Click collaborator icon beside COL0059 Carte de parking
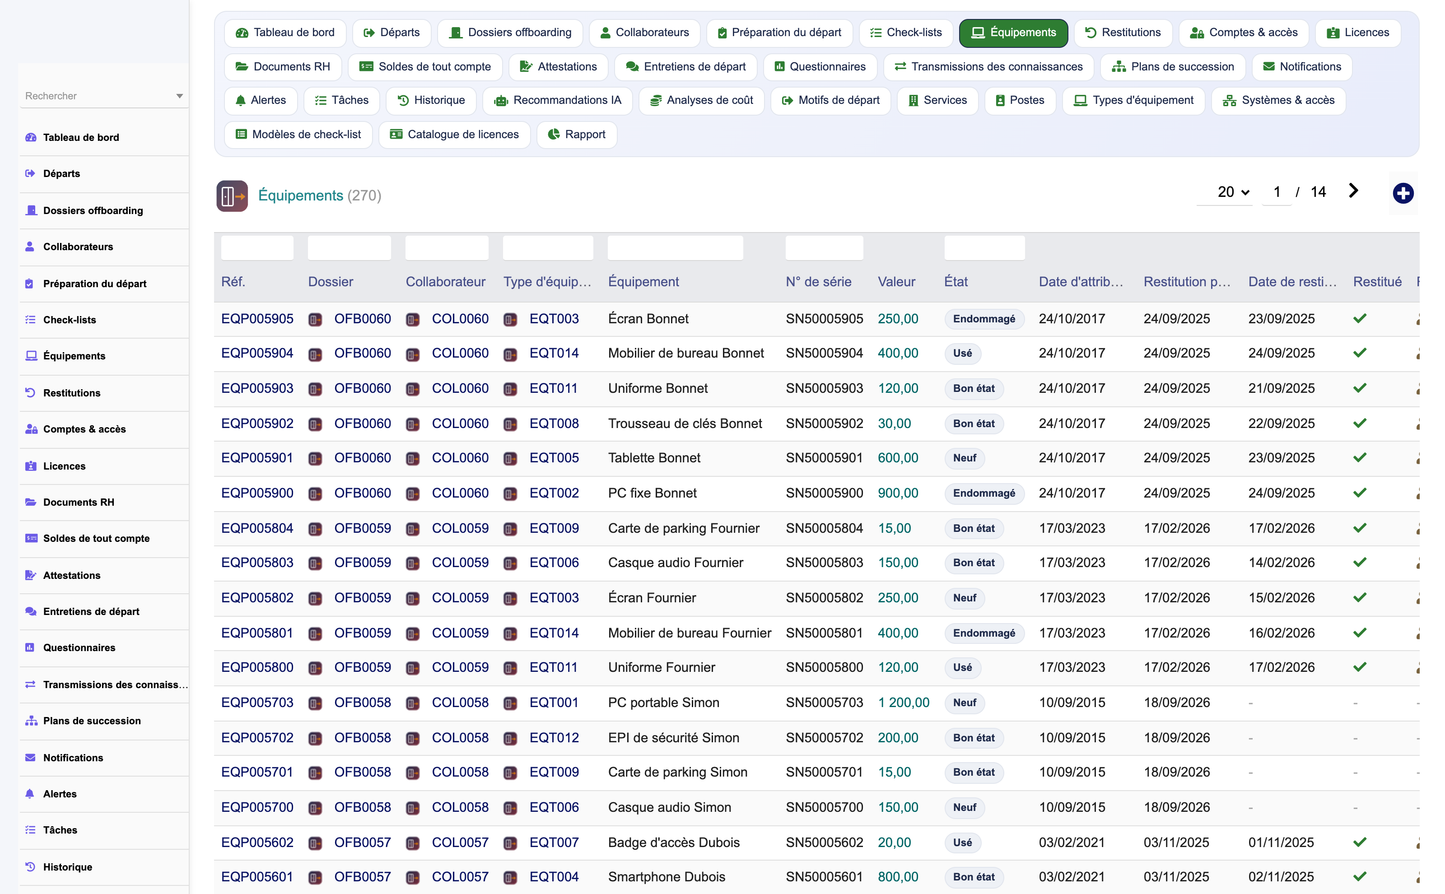Image resolution: width=1445 pixels, height=894 pixels. 412,529
